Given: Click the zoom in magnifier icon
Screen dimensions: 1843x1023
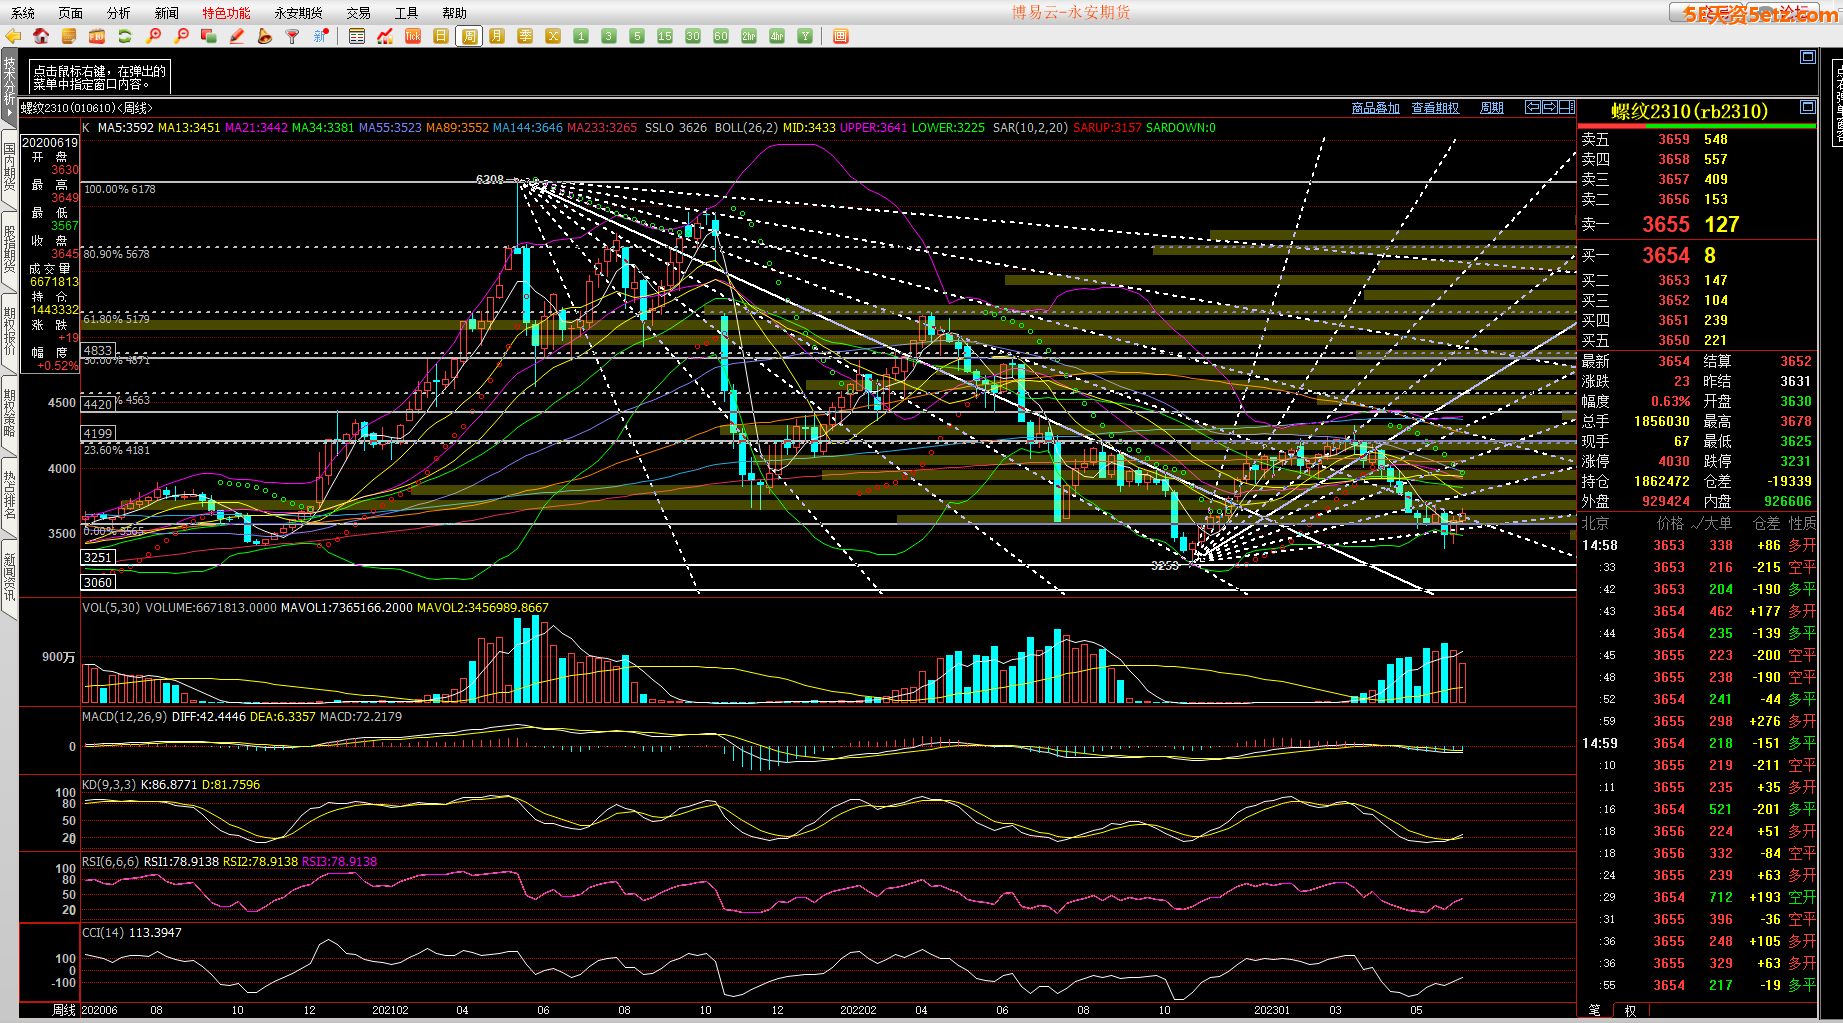Looking at the screenshot, I should [x=153, y=36].
